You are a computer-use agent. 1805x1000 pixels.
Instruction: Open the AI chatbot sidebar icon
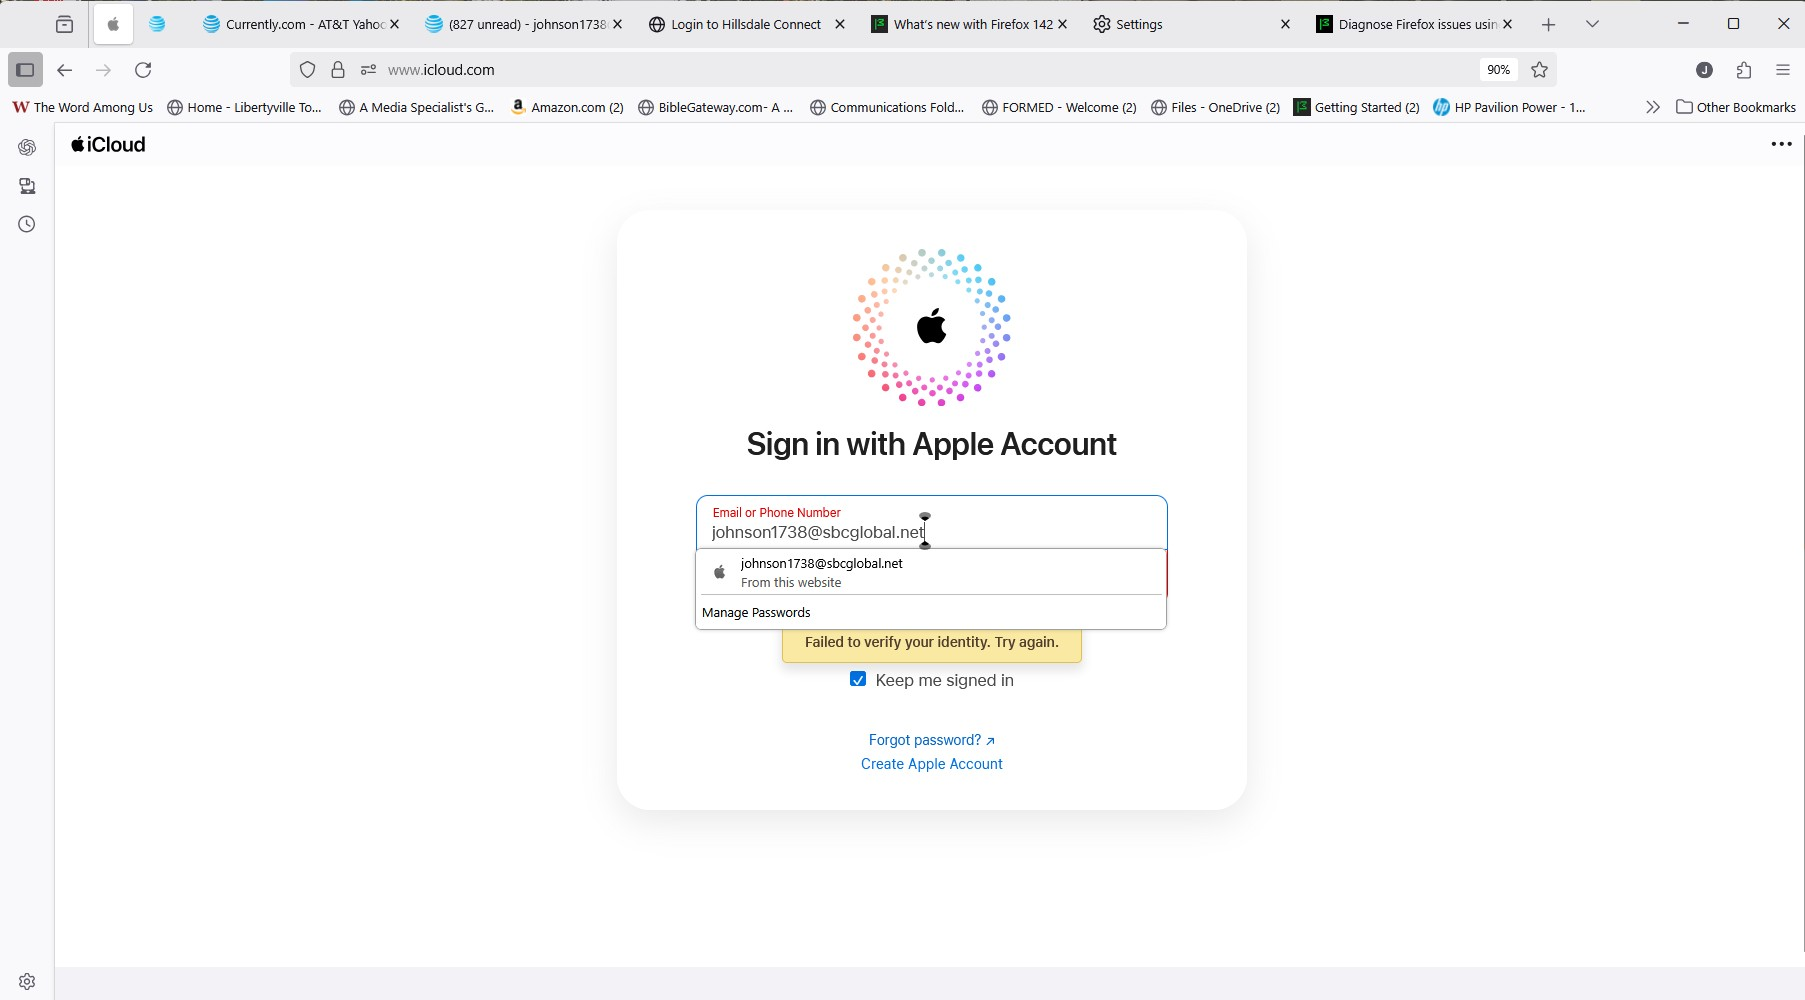27,147
